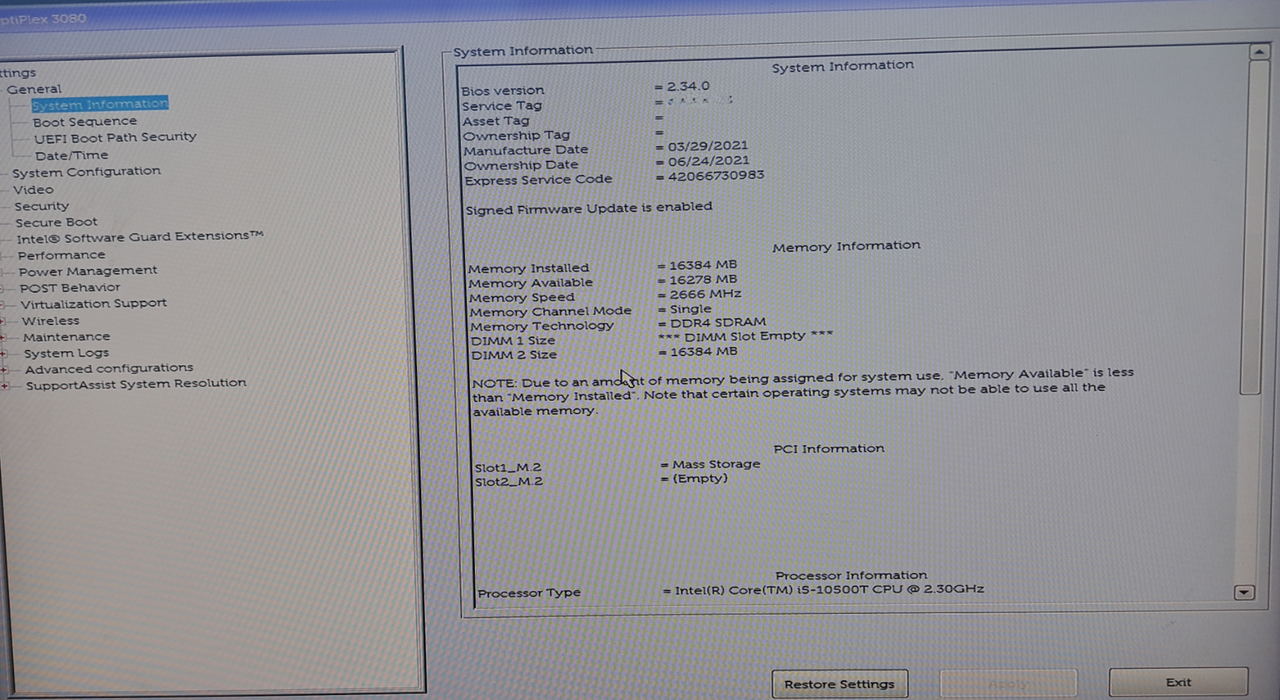Screen dimensions: 1280x700
Task: Click the centered System Information heading
Action: tap(843, 66)
